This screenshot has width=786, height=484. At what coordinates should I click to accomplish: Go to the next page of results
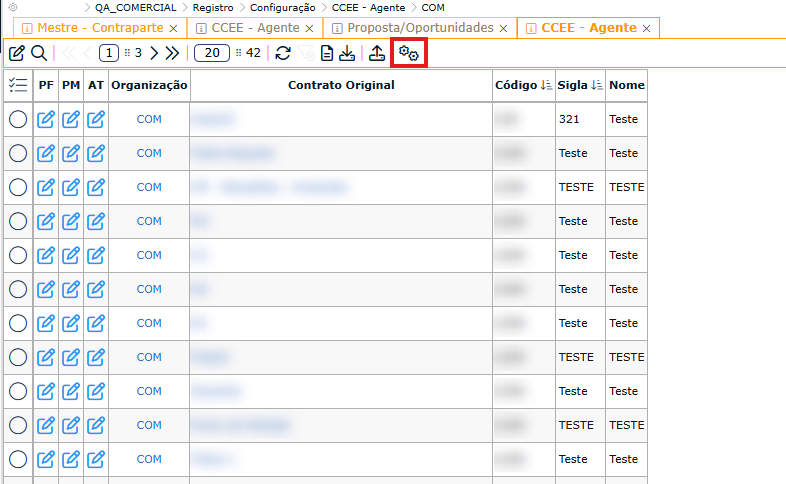154,53
